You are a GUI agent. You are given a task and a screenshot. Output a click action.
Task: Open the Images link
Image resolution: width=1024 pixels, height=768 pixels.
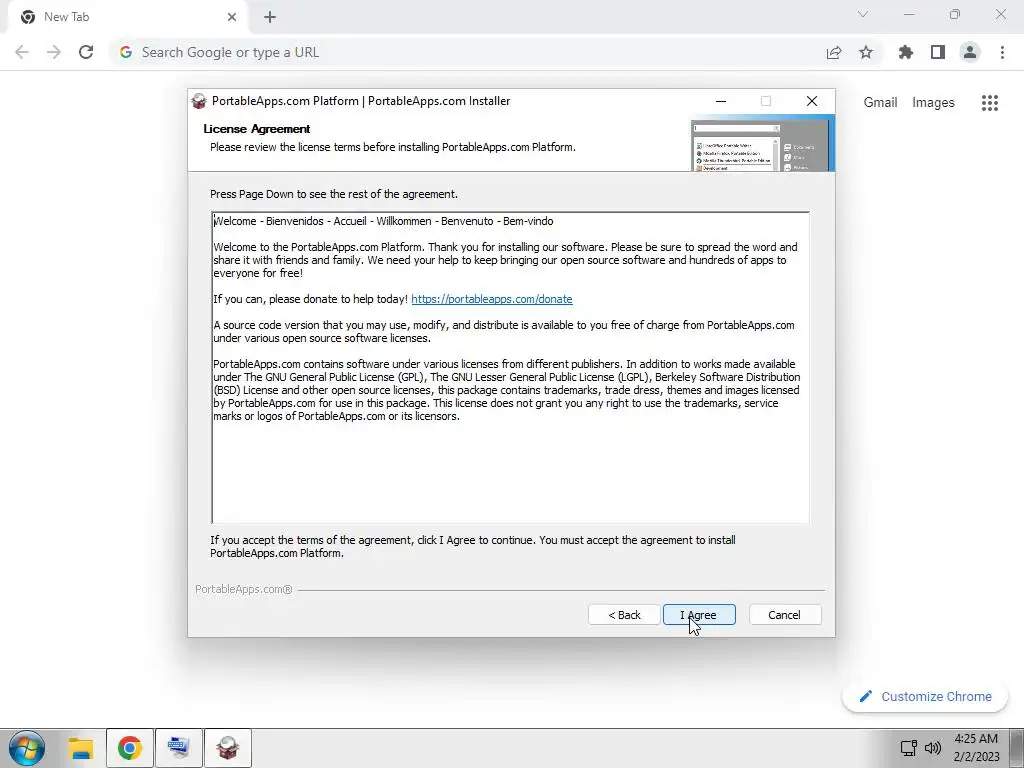(933, 103)
